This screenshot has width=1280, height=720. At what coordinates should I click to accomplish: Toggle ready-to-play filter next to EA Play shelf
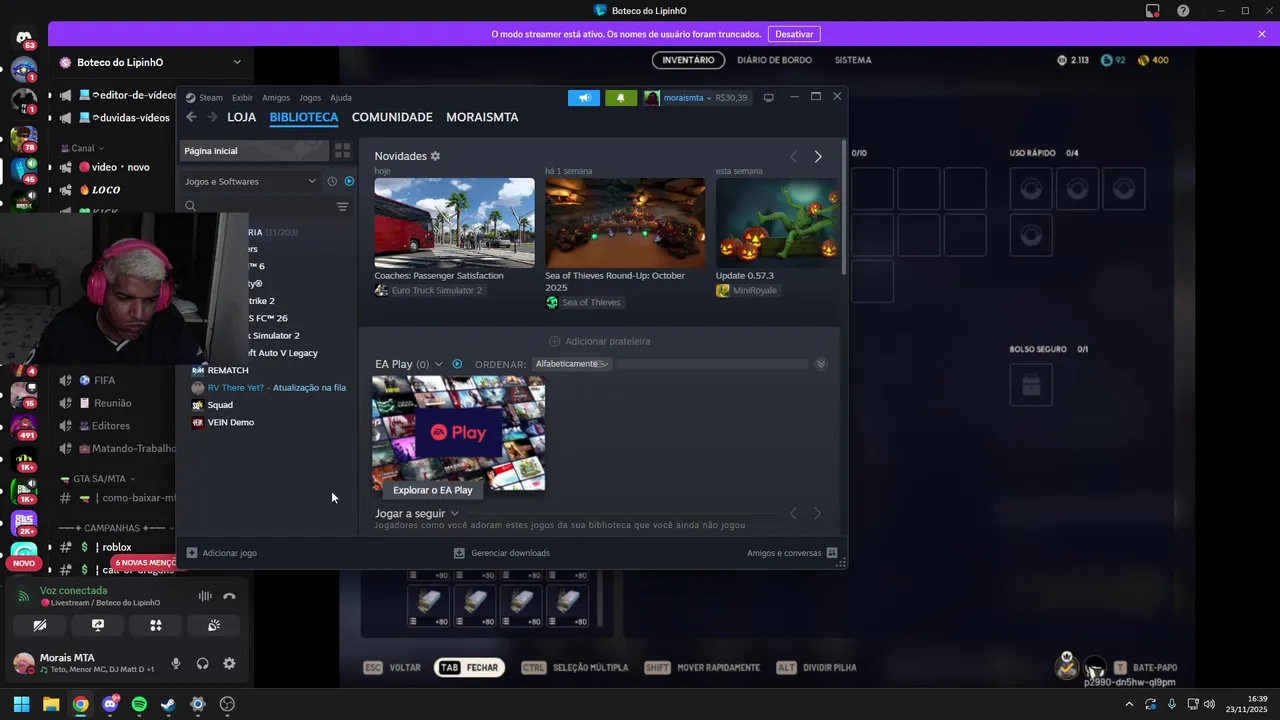click(x=457, y=364)
